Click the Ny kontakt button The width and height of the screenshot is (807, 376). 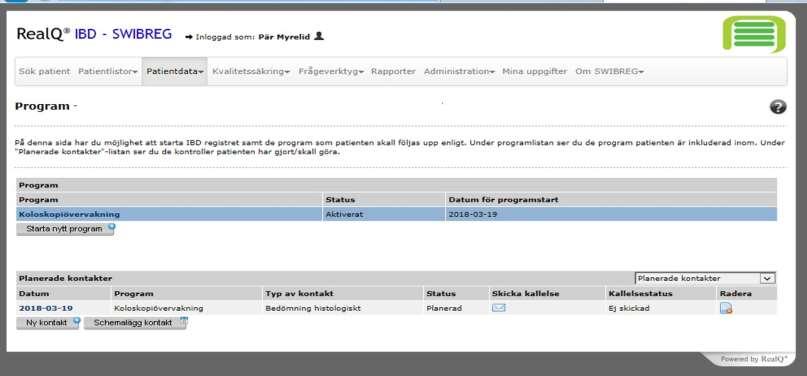48,323
